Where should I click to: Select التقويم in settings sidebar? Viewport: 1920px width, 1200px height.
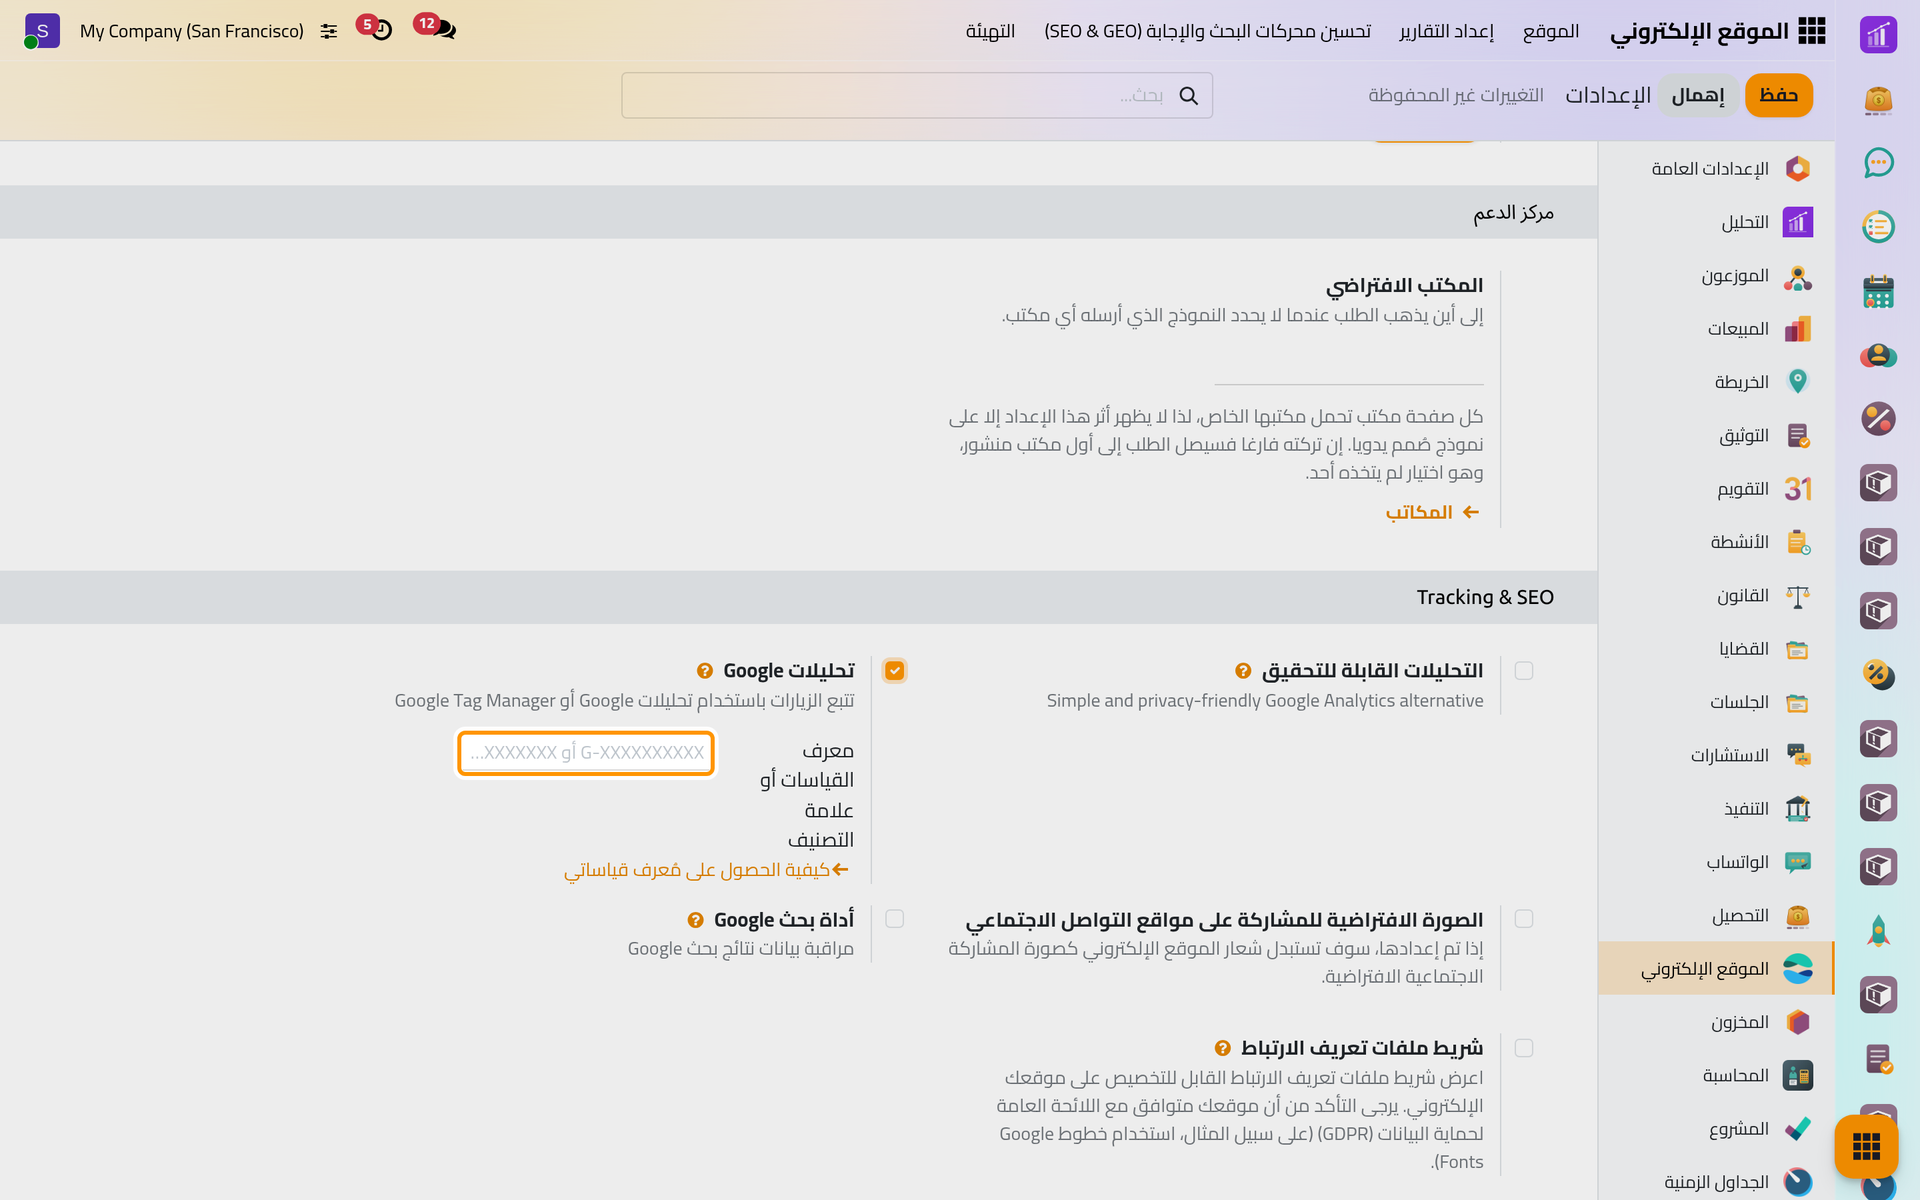tap(1716, 489)
